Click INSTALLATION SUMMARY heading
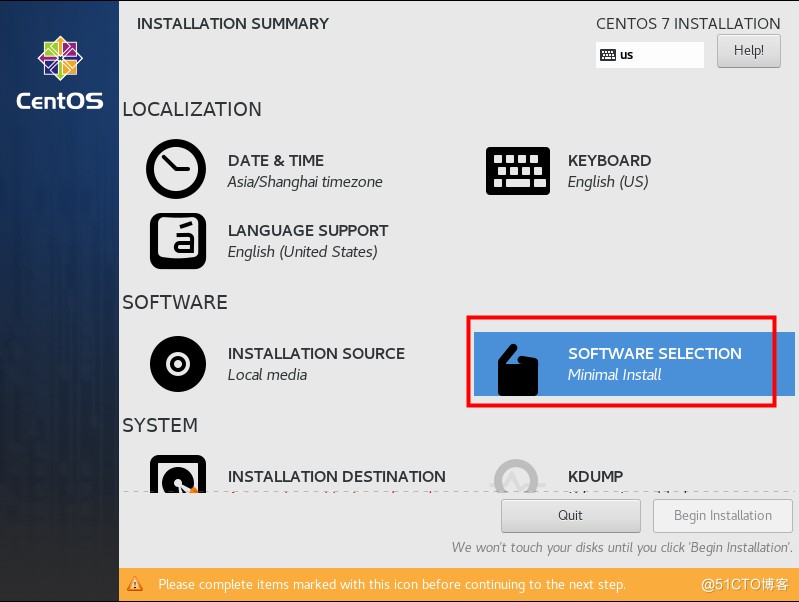 233,23
